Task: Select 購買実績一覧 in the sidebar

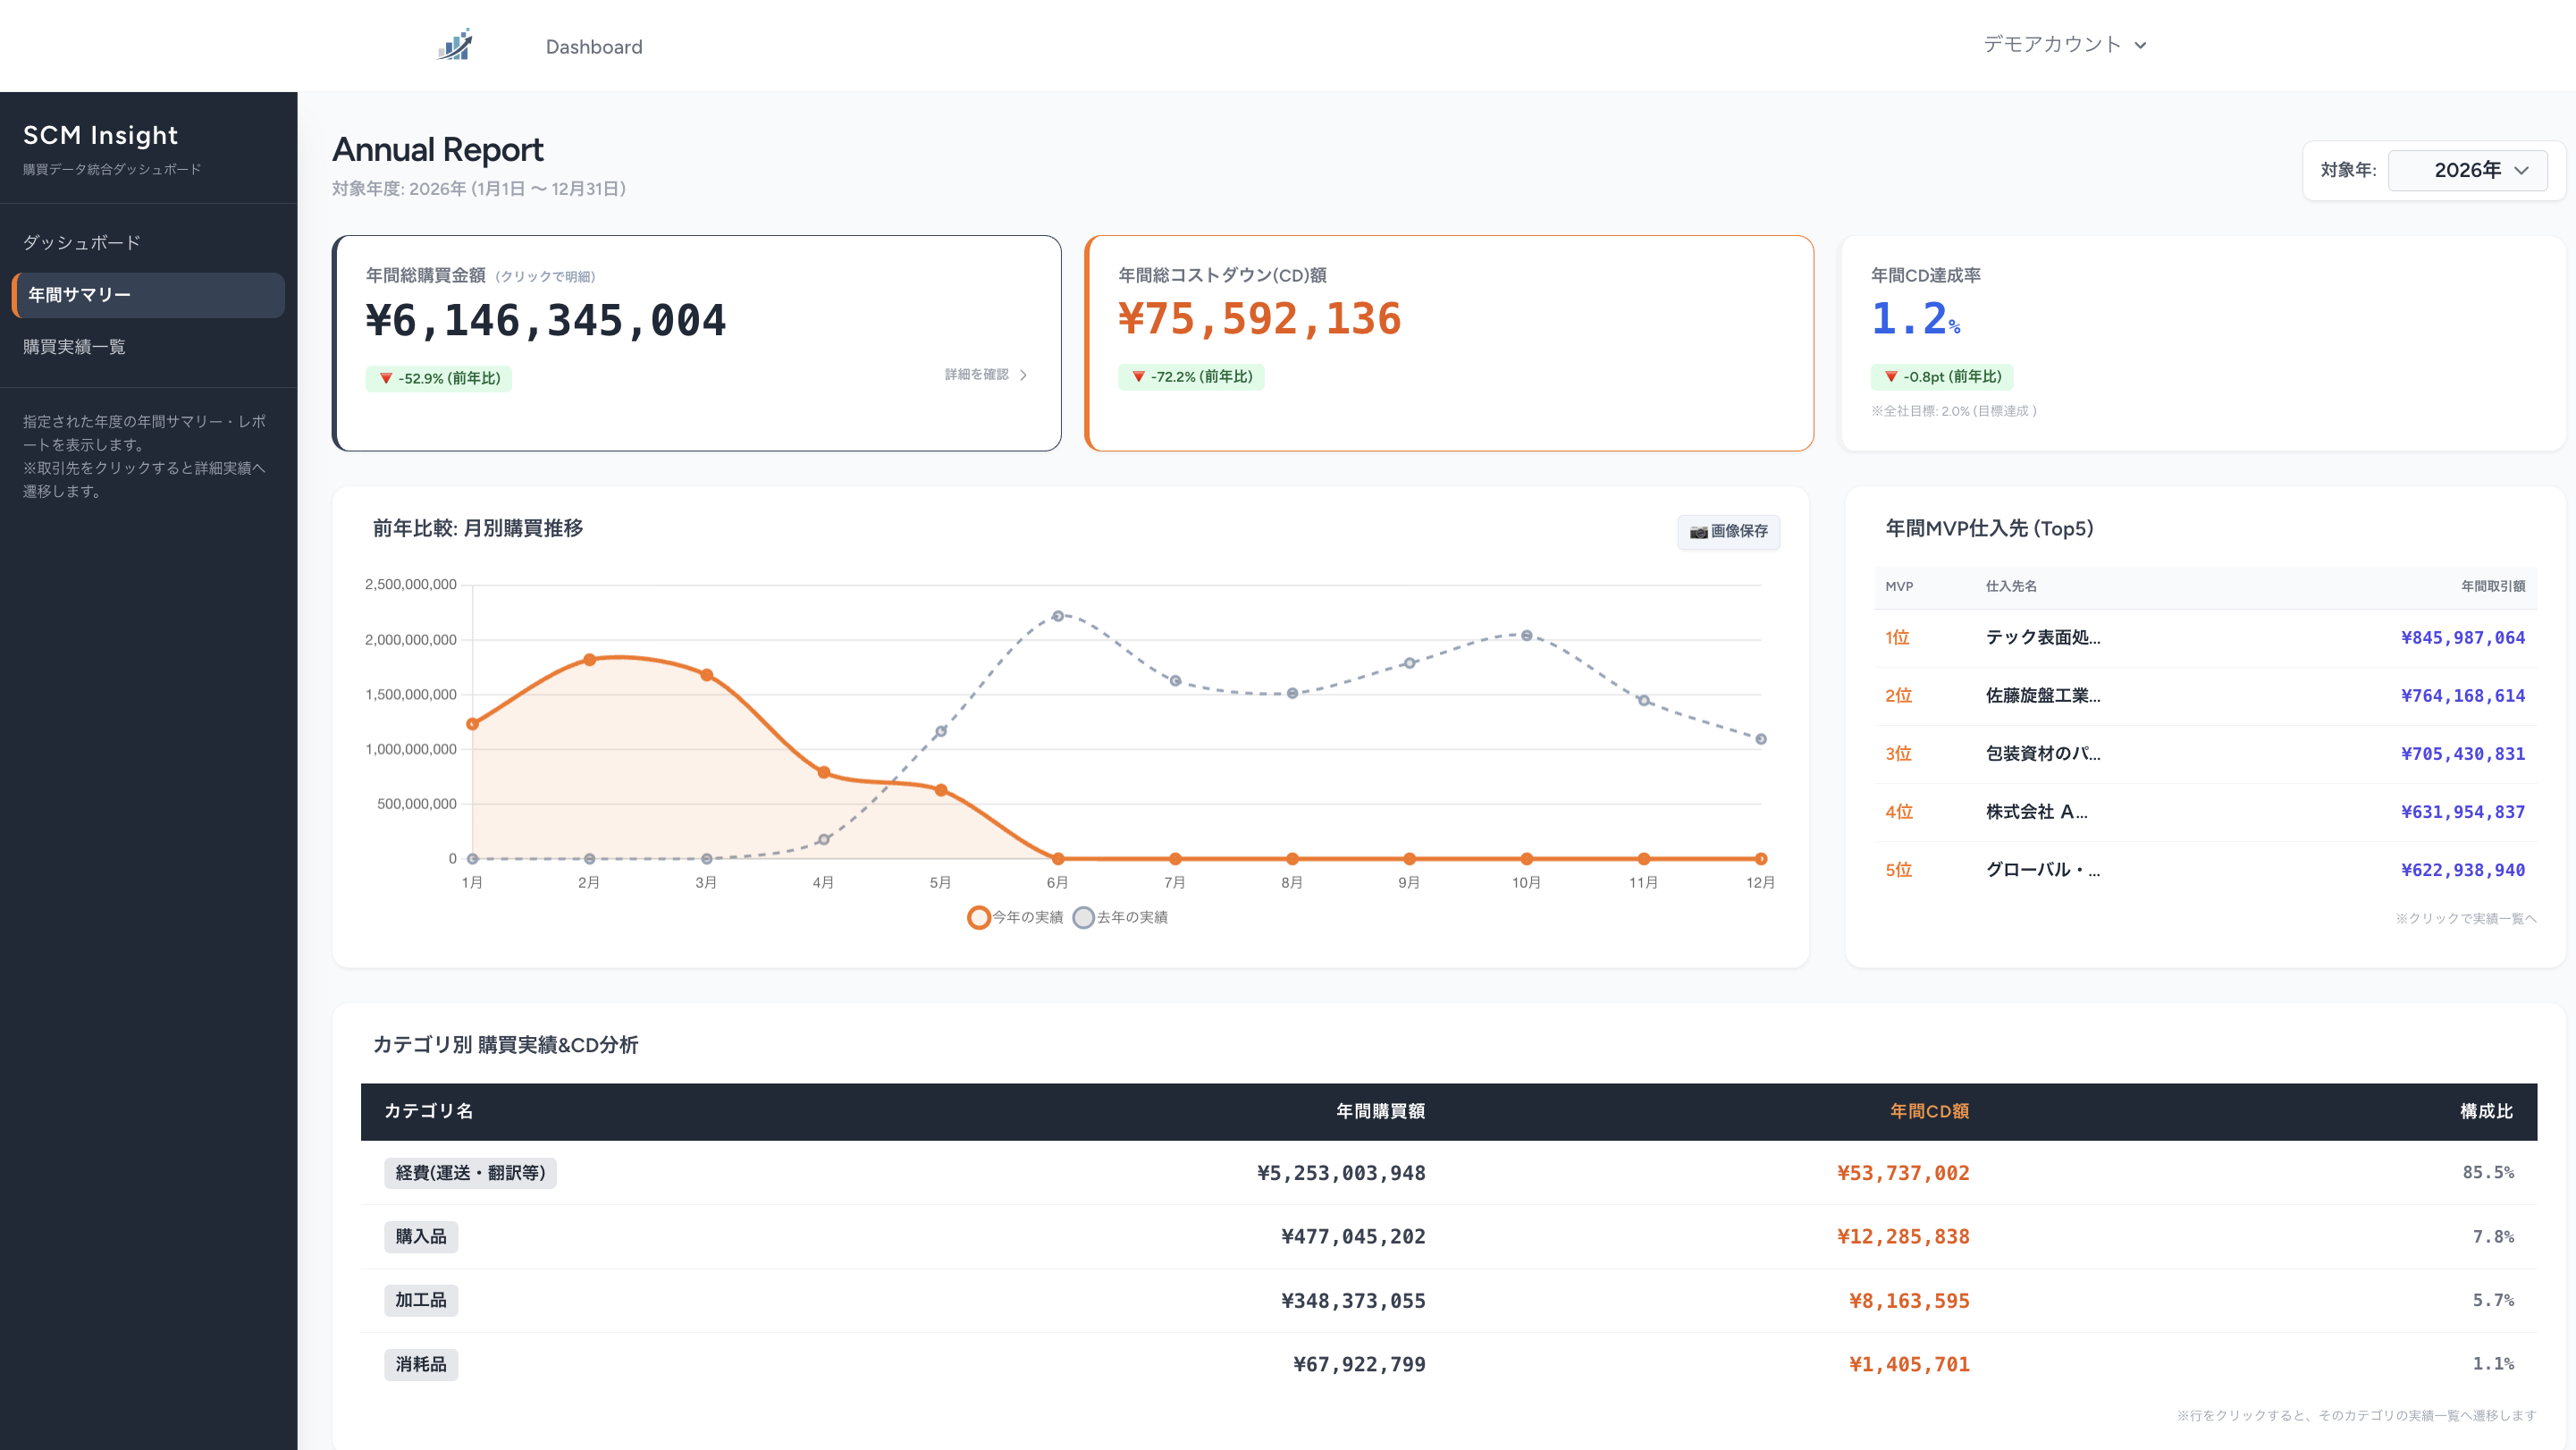Action: (x=75, y=347)
